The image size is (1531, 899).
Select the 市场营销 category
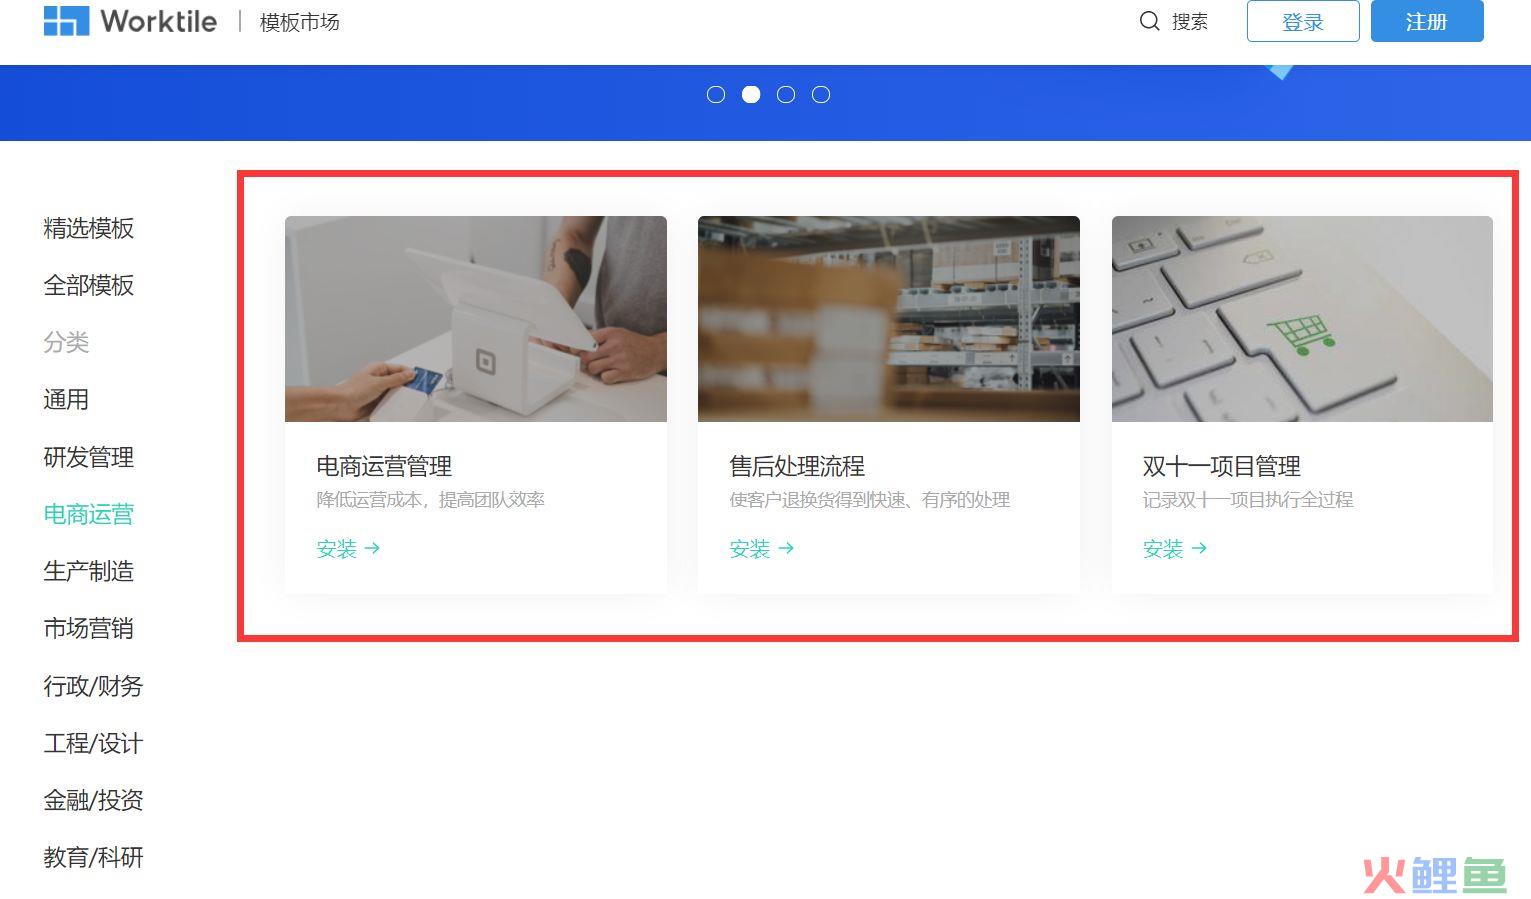pos(88,628)
